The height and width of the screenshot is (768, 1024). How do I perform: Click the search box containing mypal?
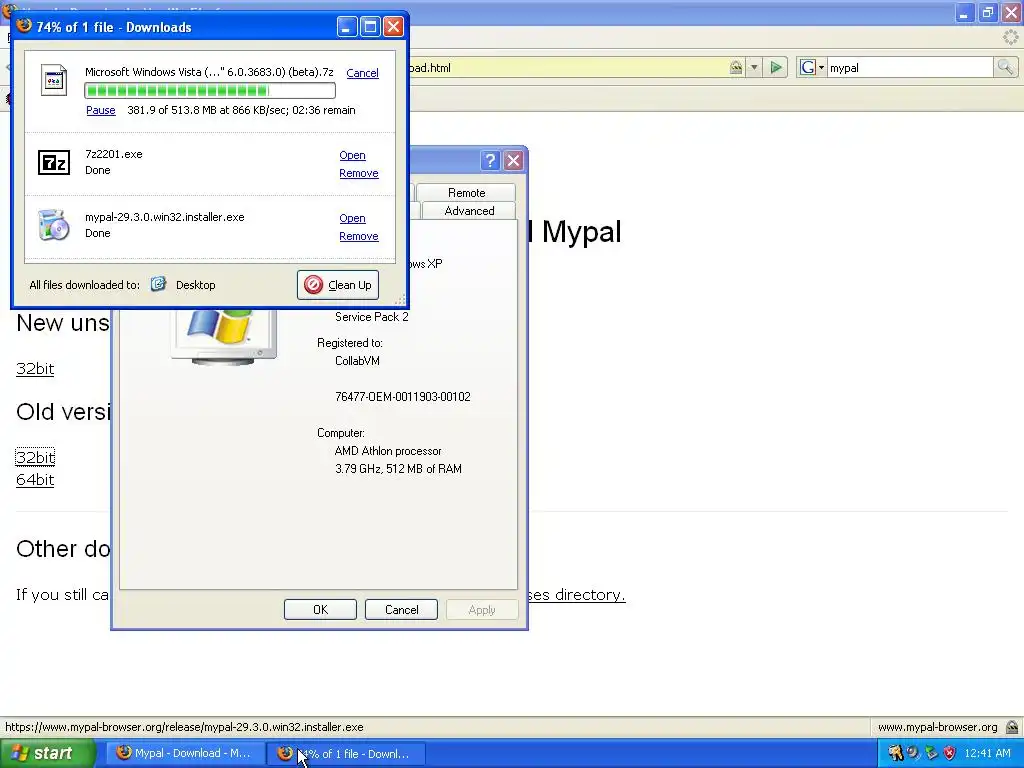coord(910,67)
